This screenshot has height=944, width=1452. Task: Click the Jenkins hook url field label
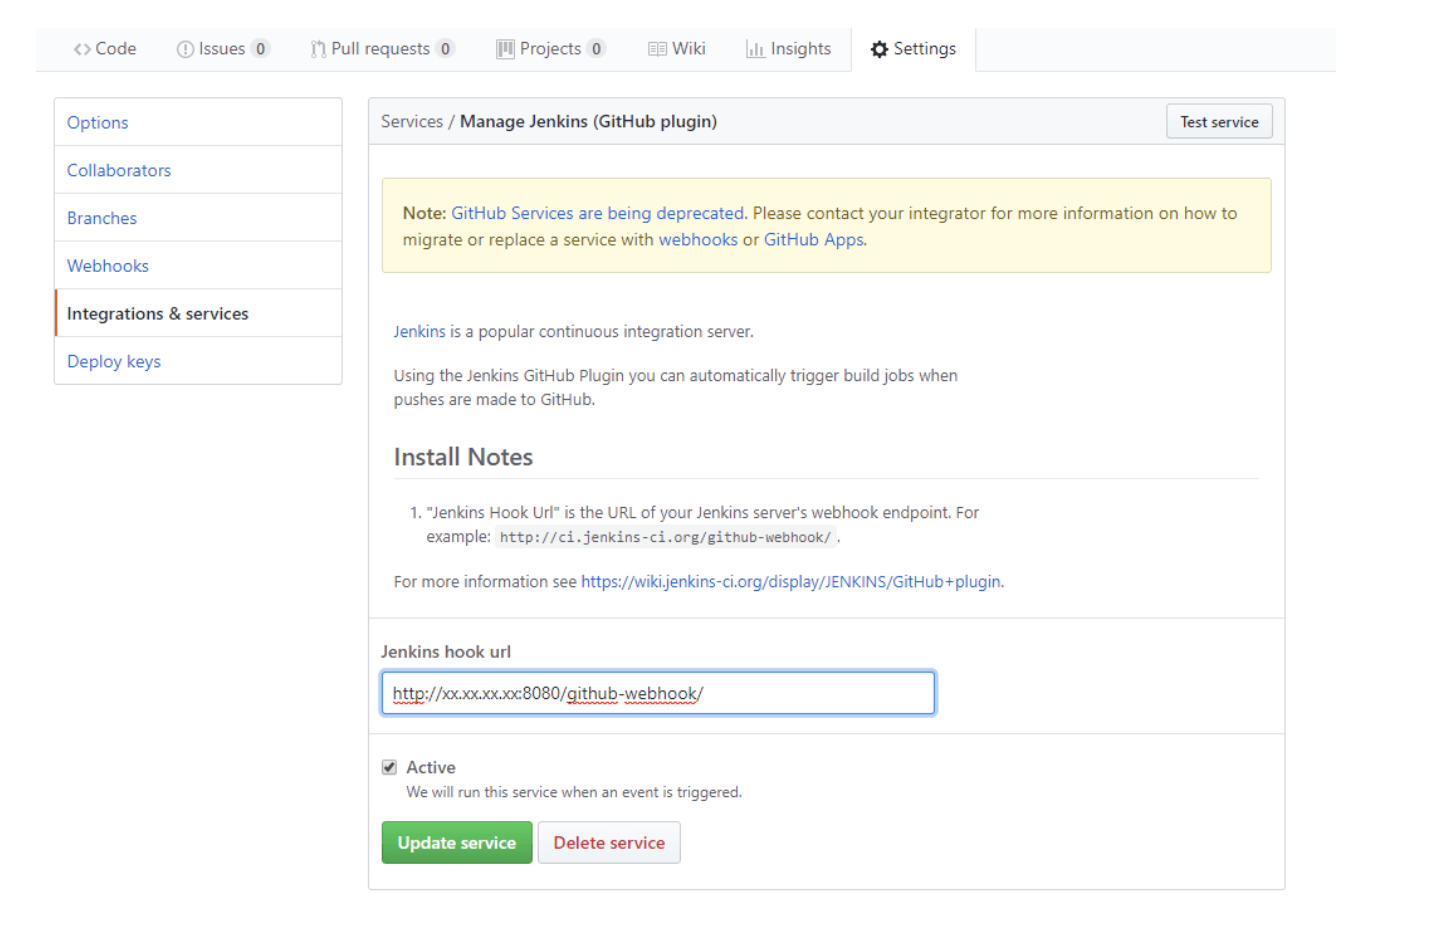click(x=446, y=651)
